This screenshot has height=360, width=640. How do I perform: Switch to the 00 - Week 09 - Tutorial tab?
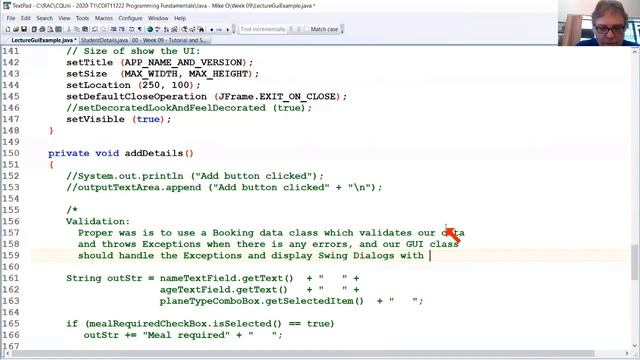point(170,40)
